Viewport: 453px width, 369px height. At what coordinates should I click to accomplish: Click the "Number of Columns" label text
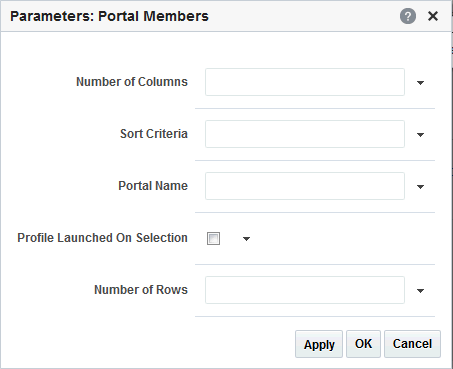click(x=132, y=82)
